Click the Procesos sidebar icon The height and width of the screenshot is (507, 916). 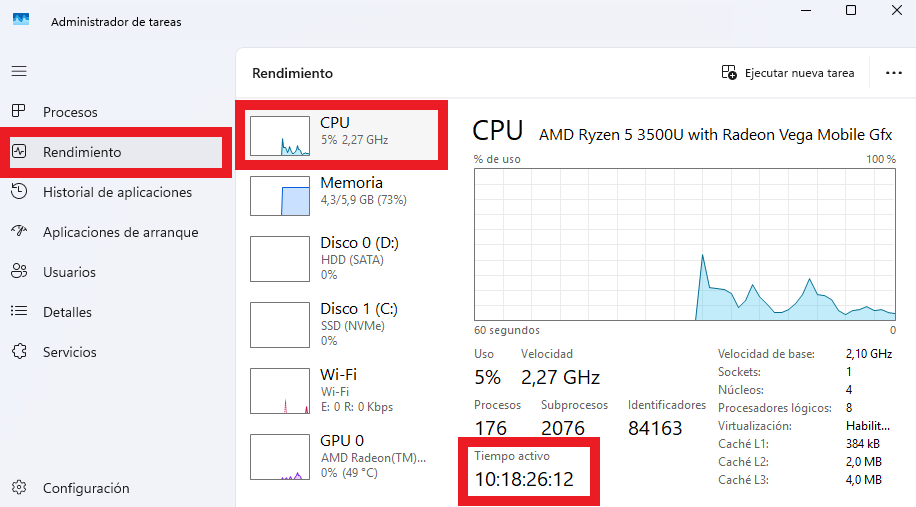[x=19, y=111]
